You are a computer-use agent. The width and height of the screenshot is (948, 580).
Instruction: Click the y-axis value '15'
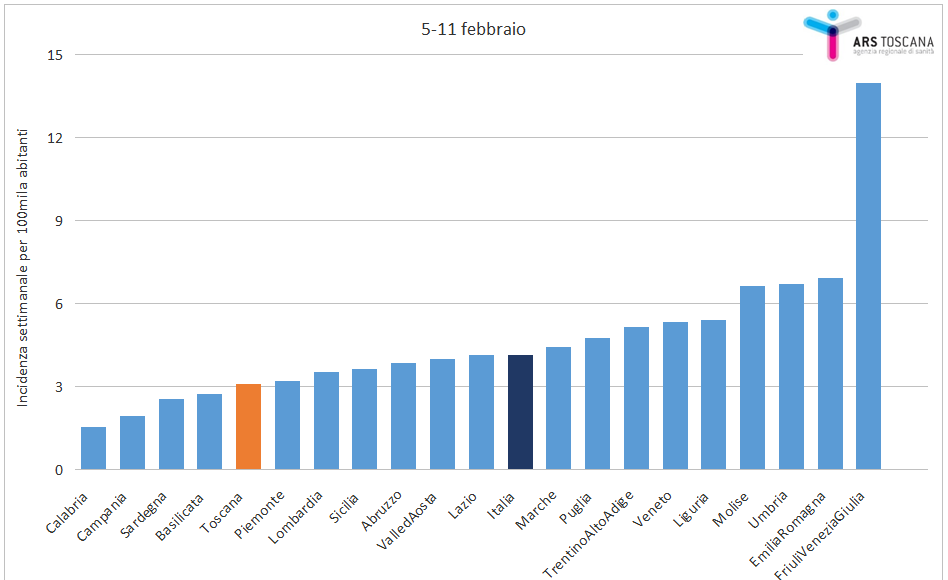55,55
